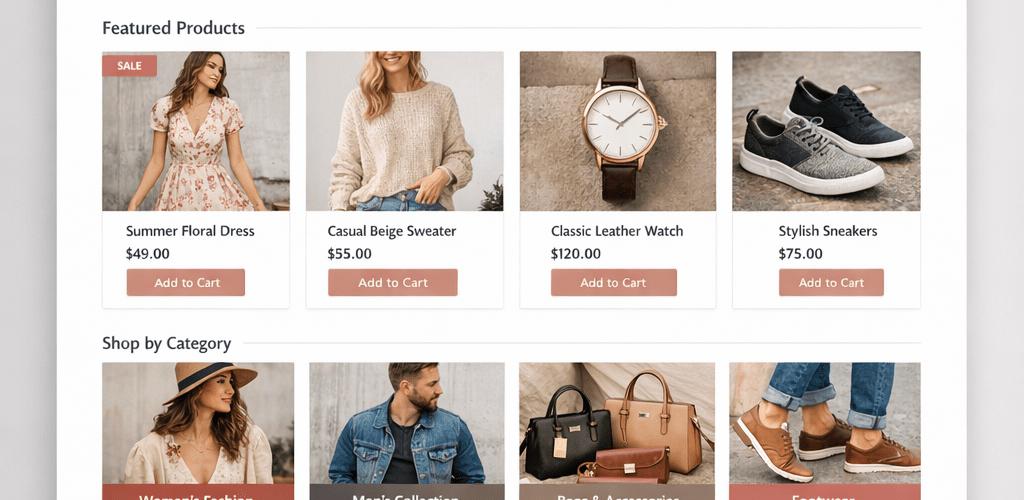Viewport: 1024px width, 500px height.
Task: Add Stylish Sneakers to cart
Action: click(x=831, y=283)
